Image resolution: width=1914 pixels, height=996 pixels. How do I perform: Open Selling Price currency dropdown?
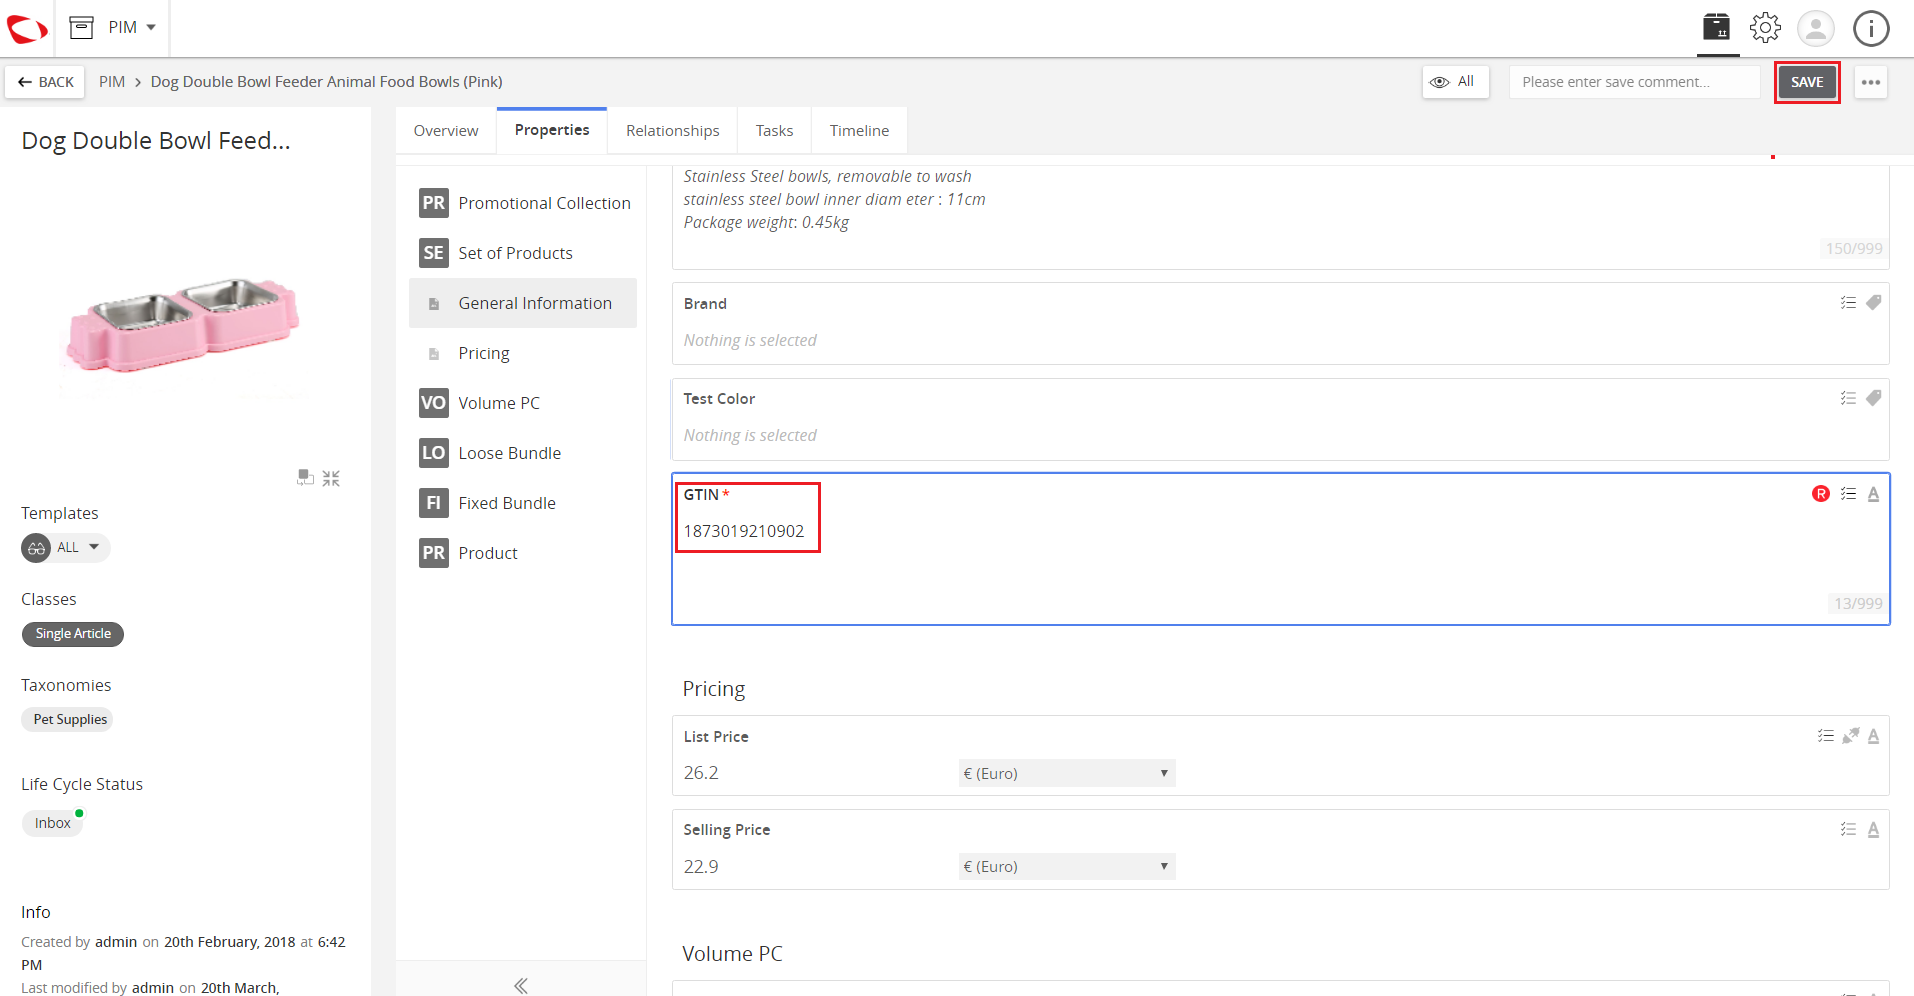click(1066, 866)
